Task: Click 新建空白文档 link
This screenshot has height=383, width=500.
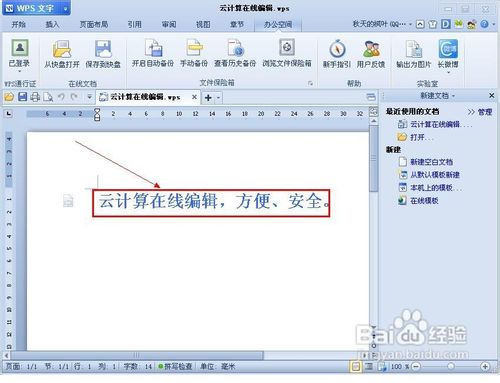Action: 426,162
